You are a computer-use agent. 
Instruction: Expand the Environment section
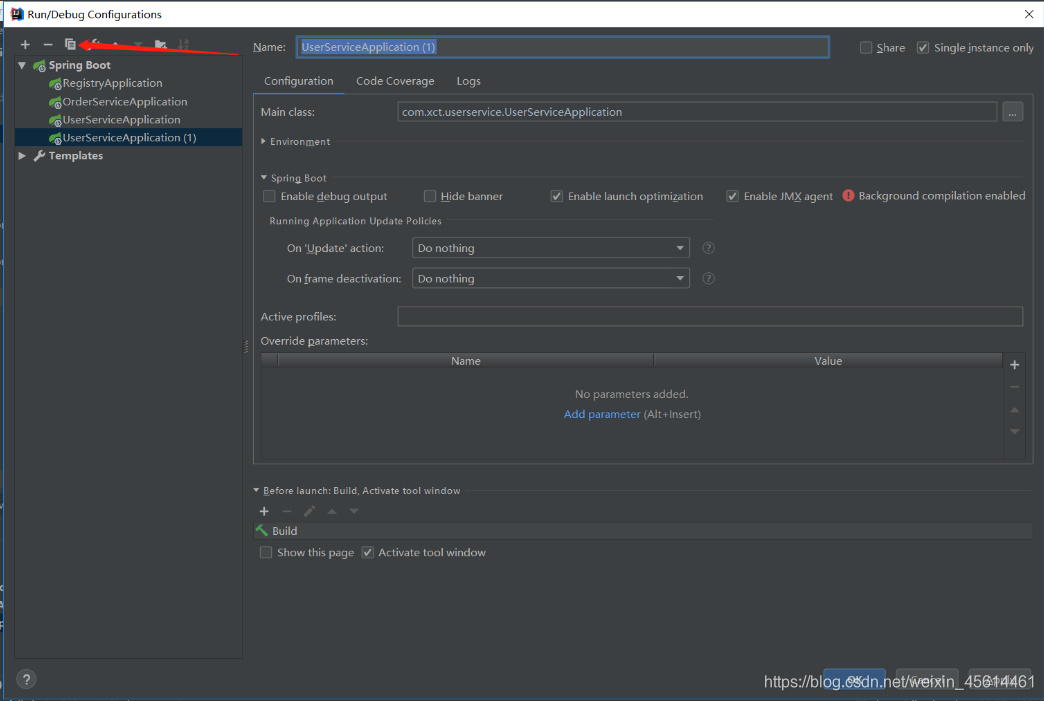click(x=264, y=142)
